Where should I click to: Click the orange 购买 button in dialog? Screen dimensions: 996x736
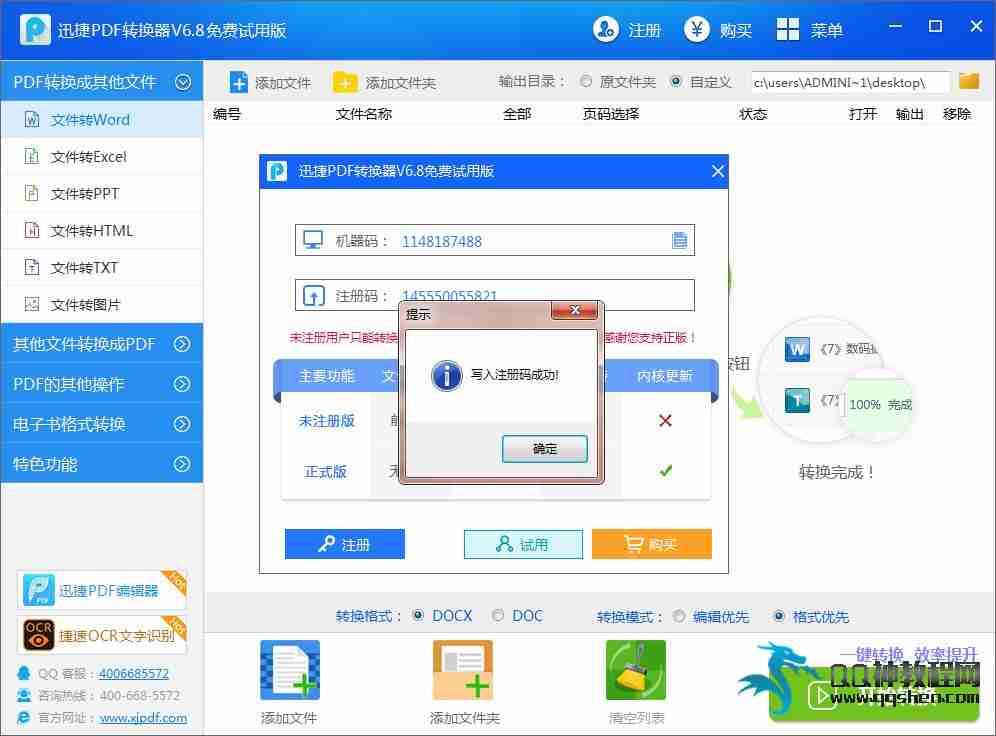651,544
